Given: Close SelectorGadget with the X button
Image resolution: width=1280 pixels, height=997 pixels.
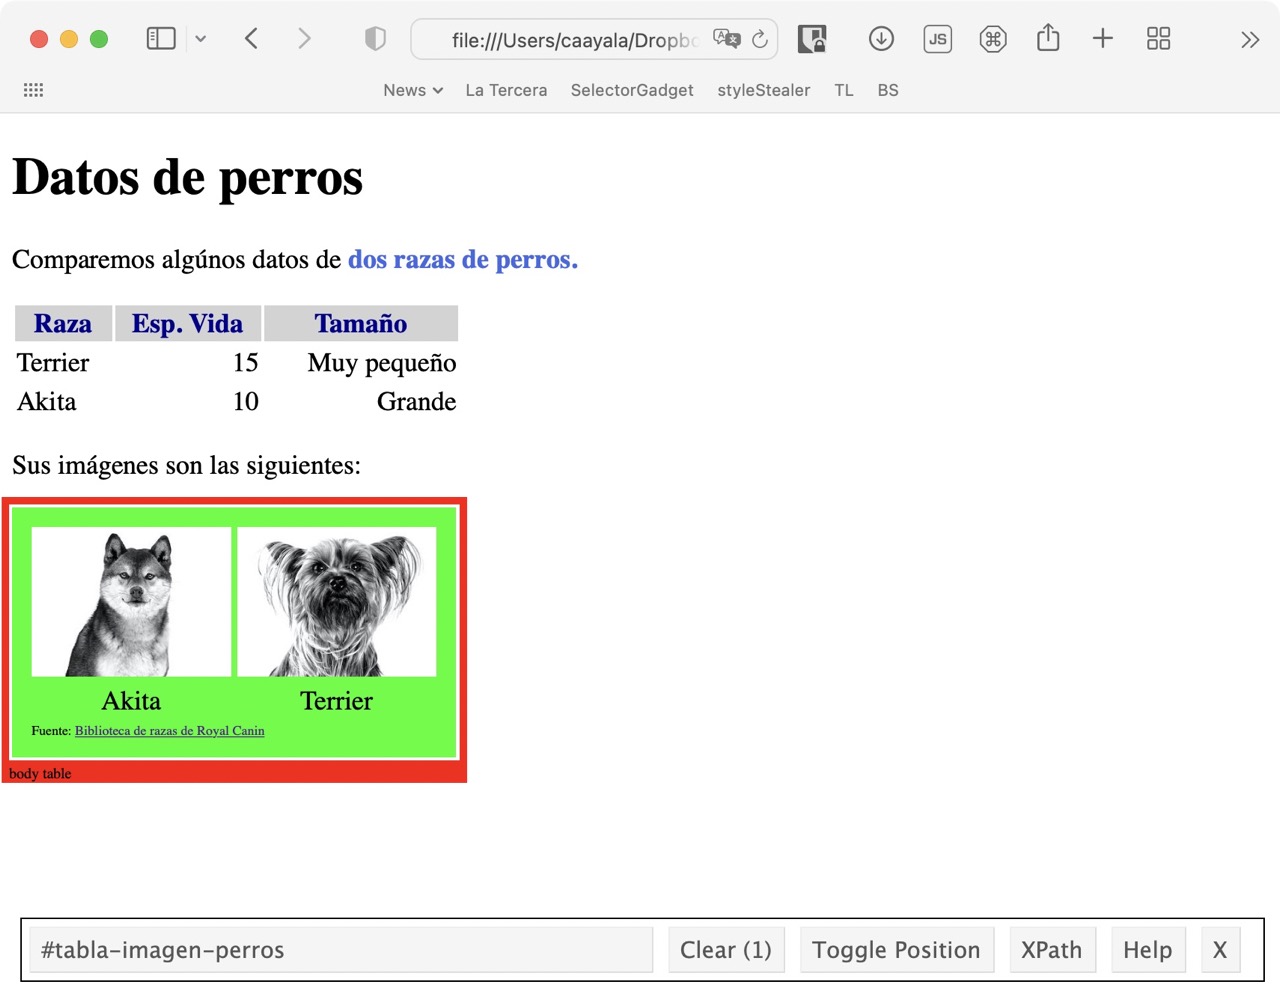Looking at the screenshot, I should [1220, 950].
